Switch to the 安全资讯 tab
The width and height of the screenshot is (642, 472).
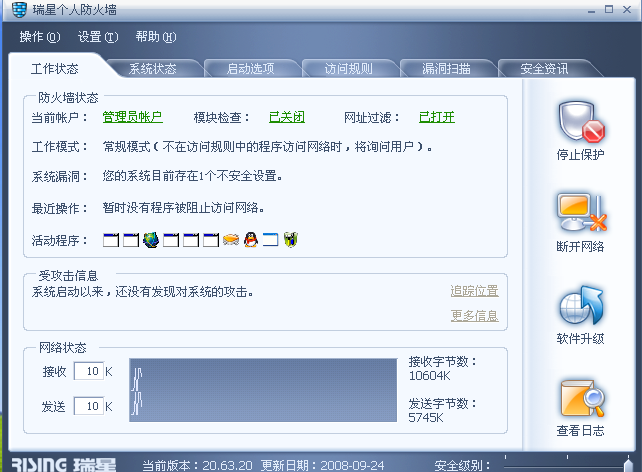pos(544,68)
